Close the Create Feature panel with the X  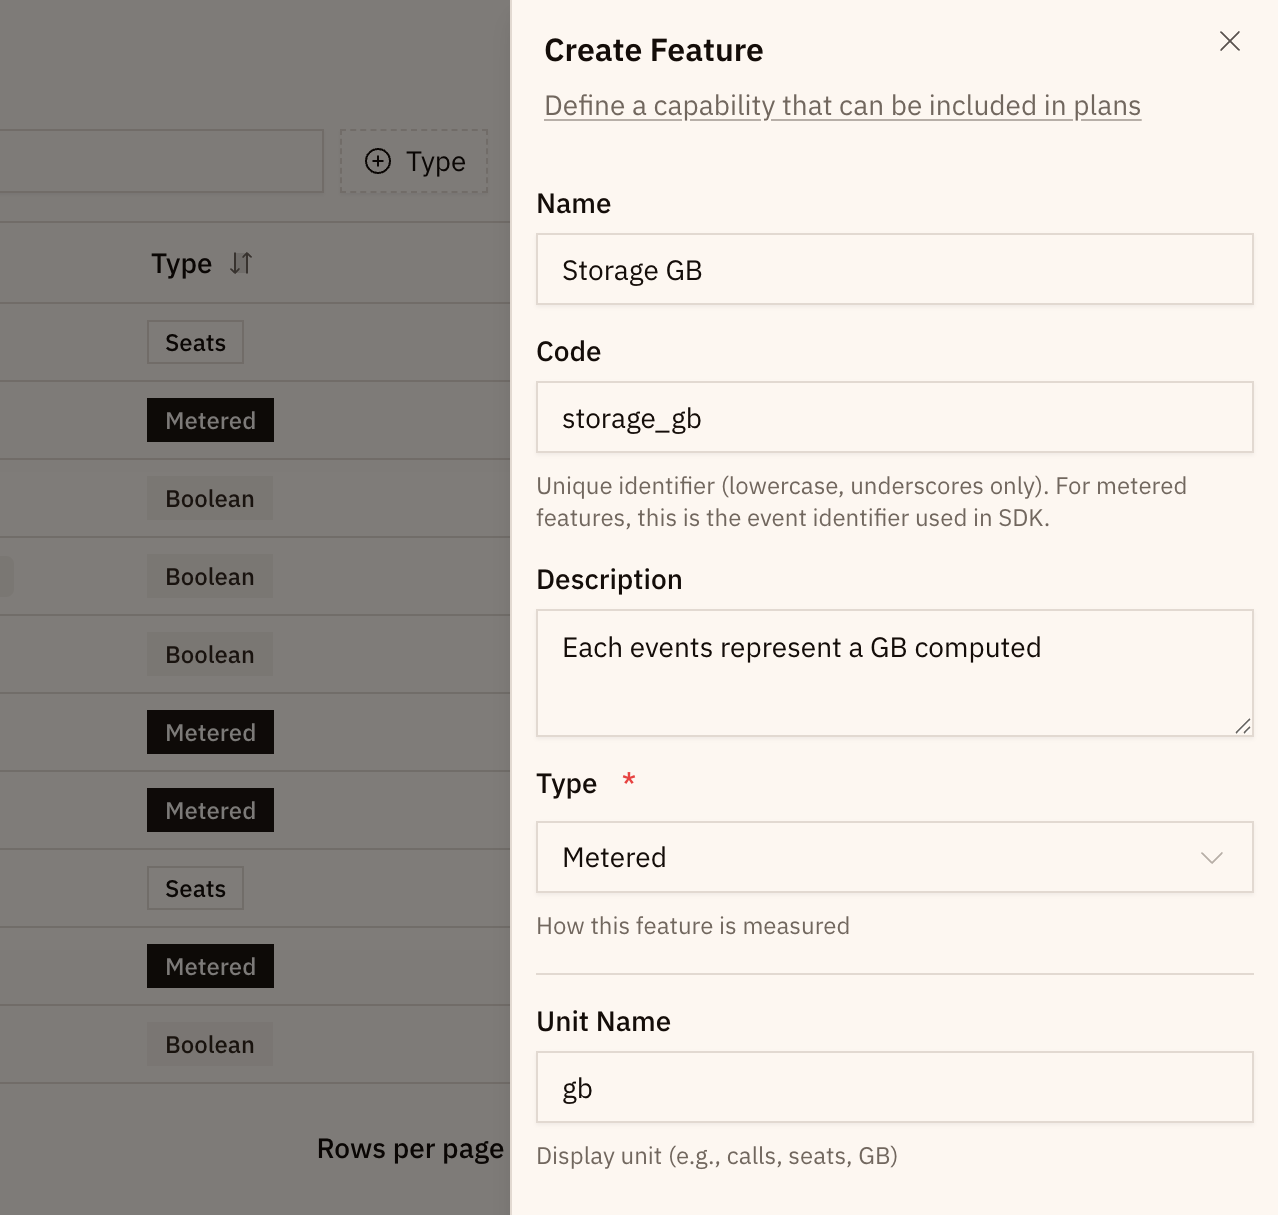(1229, 41)
